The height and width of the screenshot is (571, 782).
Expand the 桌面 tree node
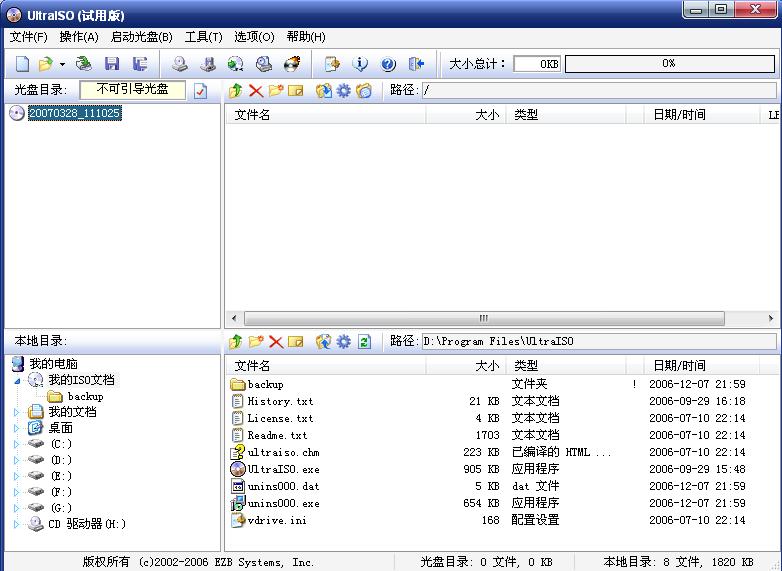16,428
